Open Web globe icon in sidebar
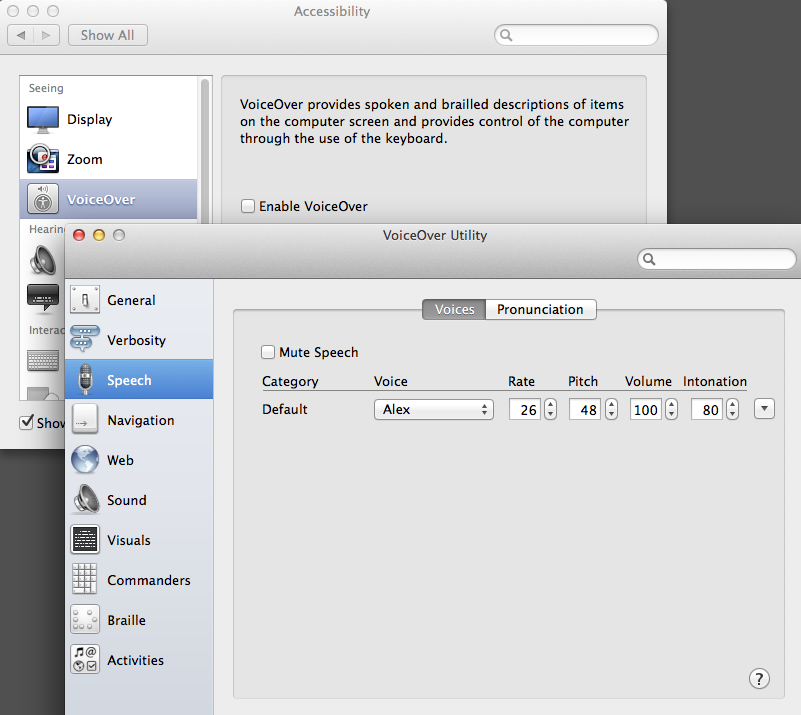Viewport: 801px width, 715px height. [85, 459]
